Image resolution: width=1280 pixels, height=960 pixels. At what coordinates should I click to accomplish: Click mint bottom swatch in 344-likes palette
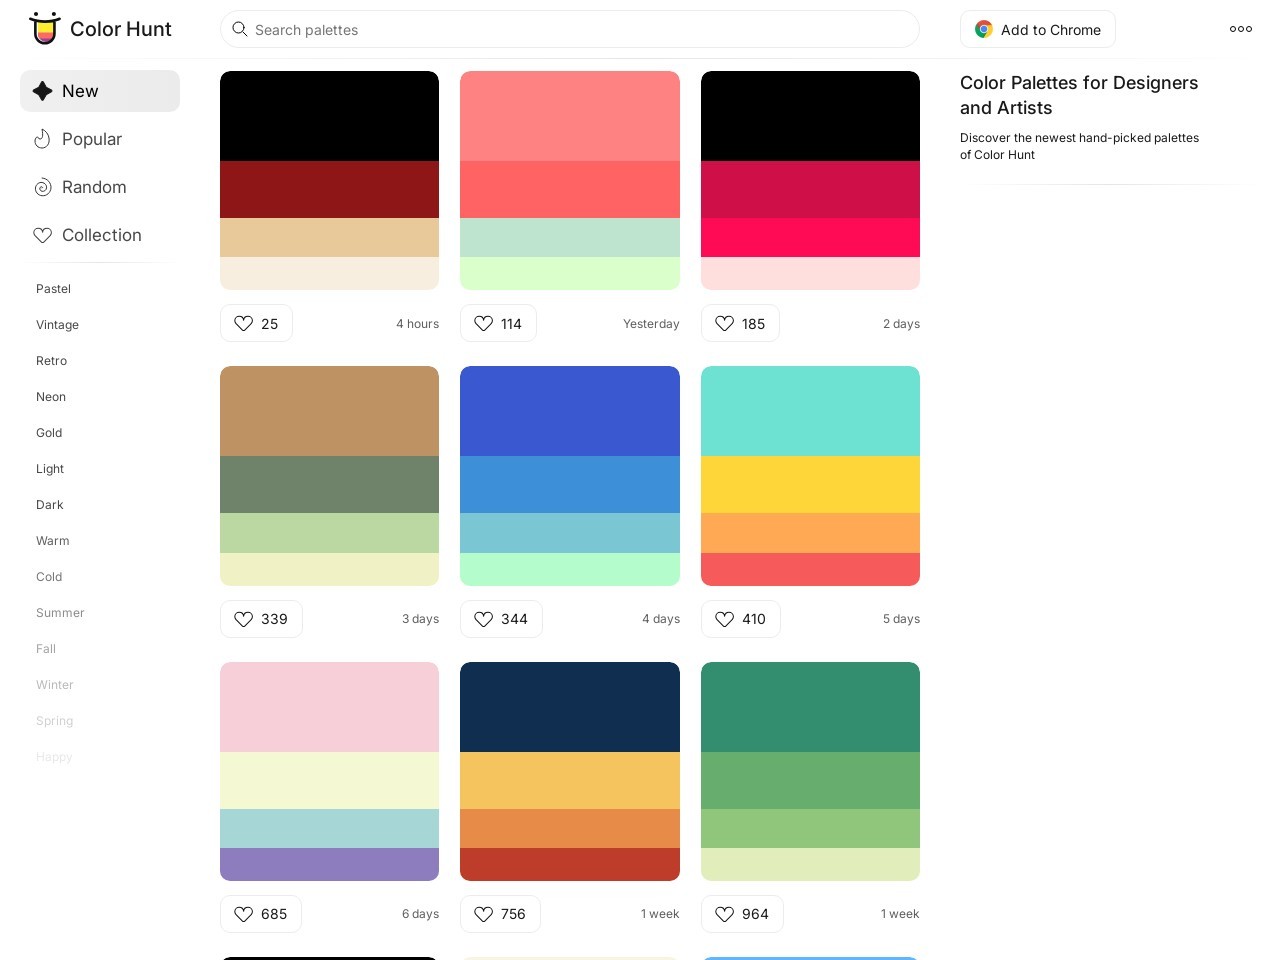570,569
